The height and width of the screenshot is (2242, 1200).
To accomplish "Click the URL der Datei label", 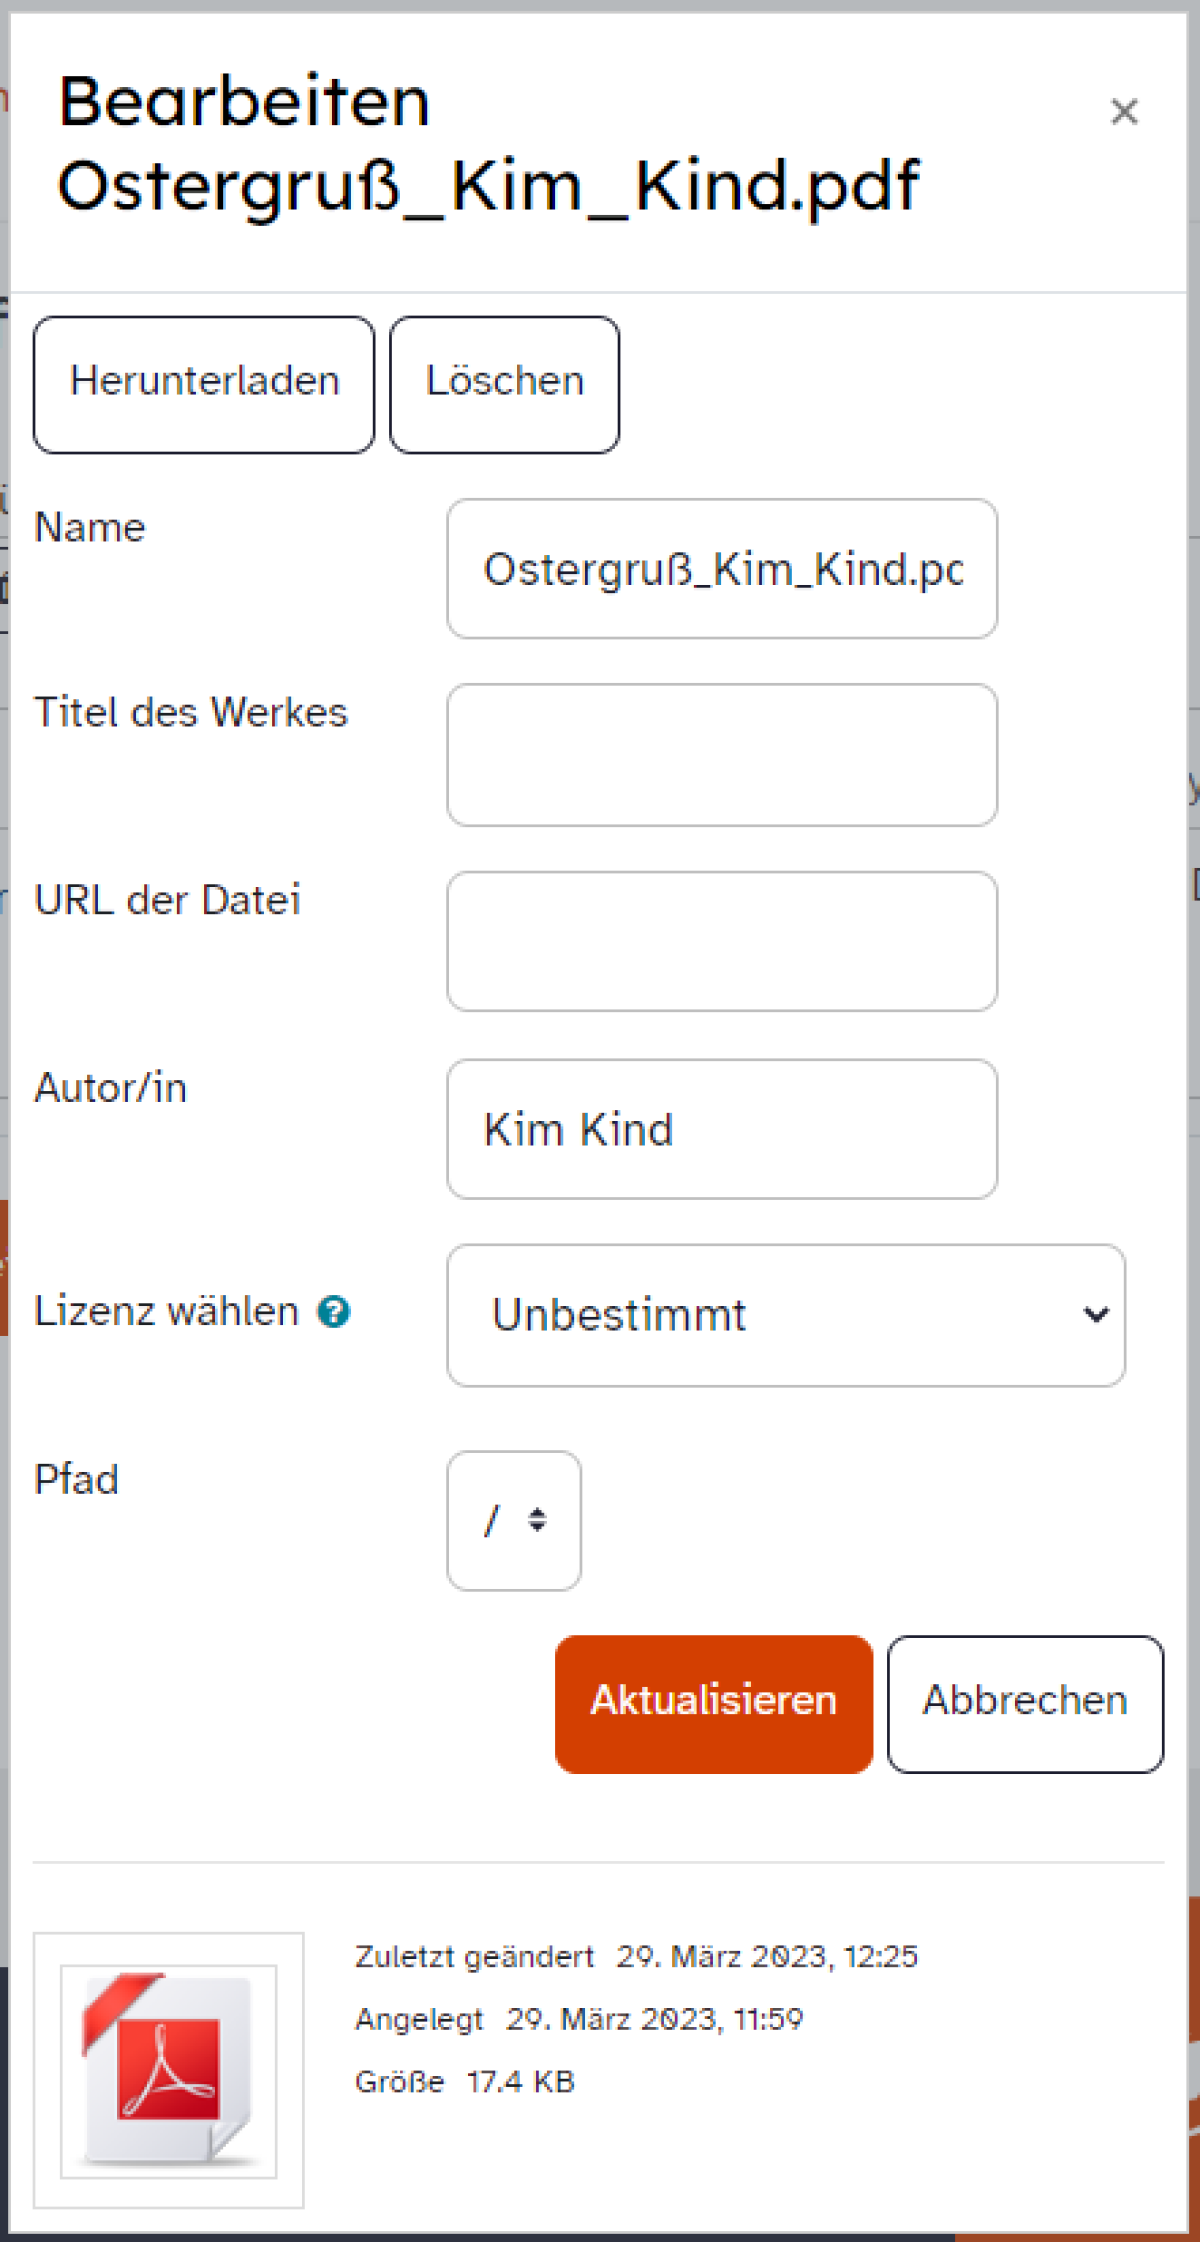I will 167,900.
